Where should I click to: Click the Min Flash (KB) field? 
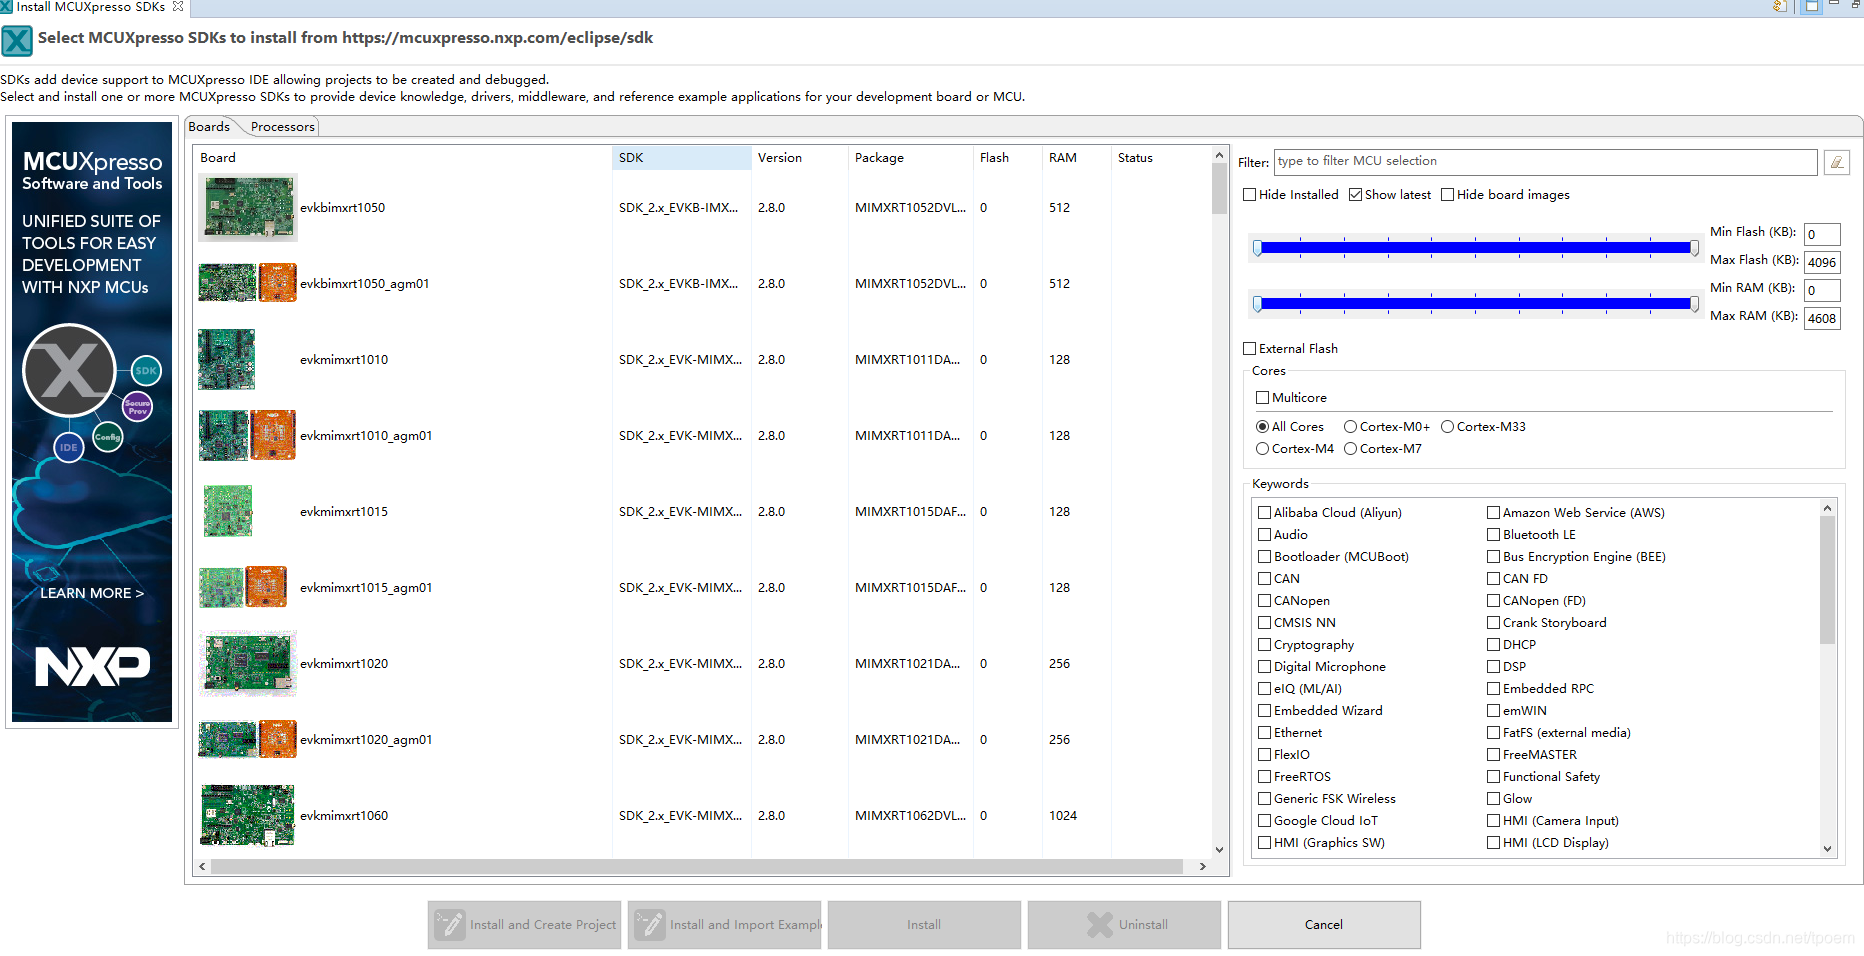click(x=1822, y=234)
